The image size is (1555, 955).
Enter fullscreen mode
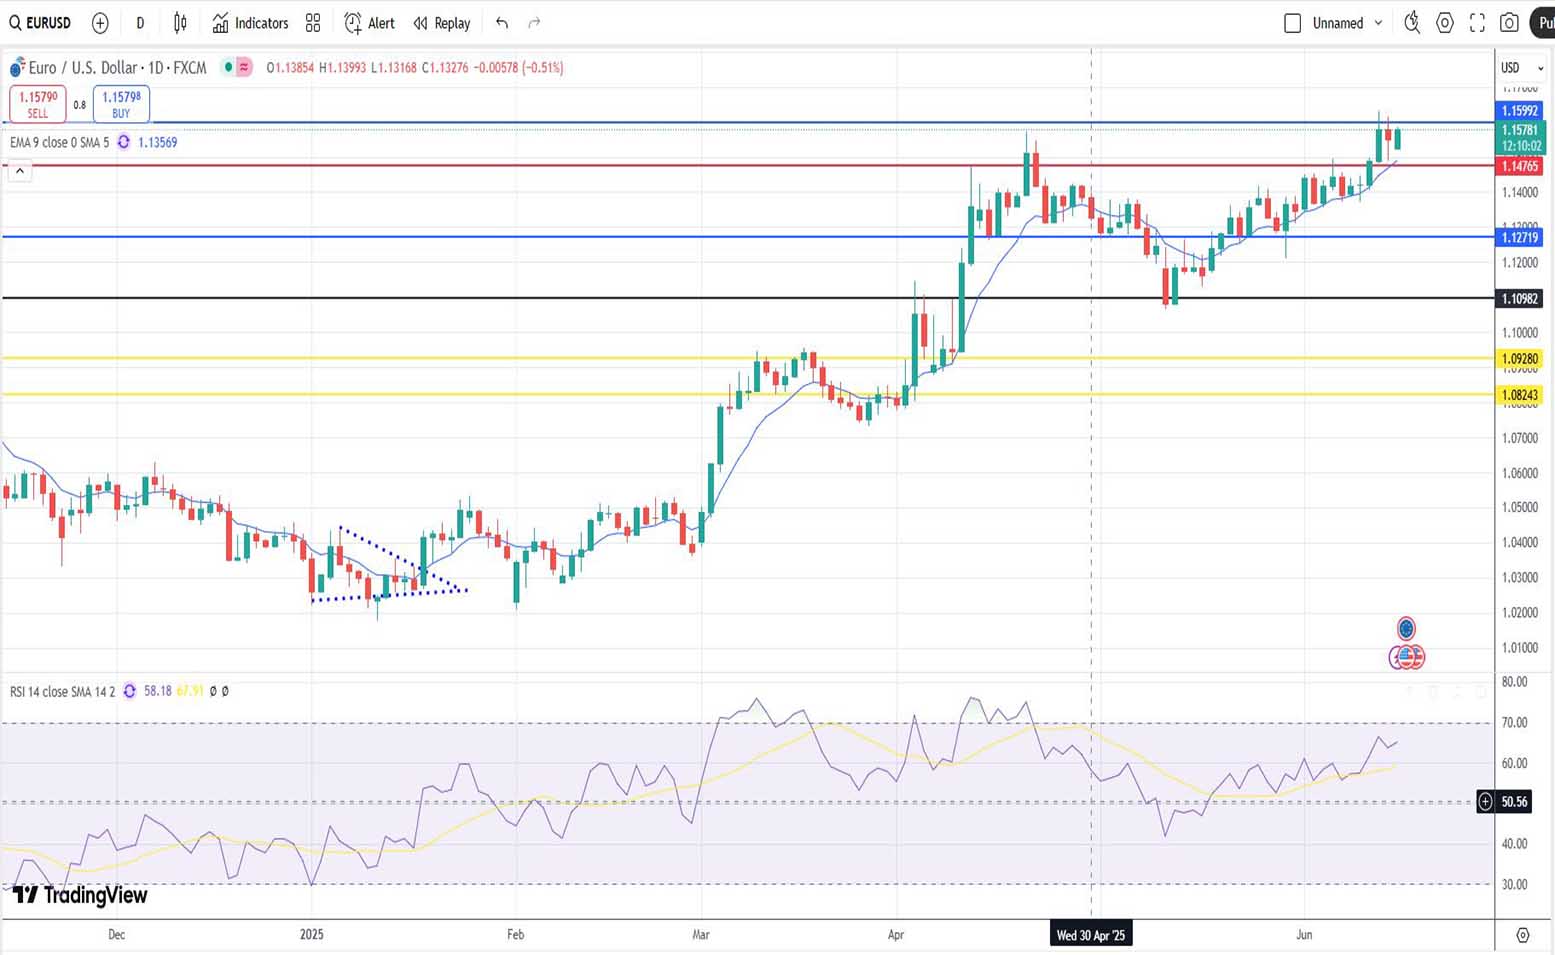click(1477, 23)
